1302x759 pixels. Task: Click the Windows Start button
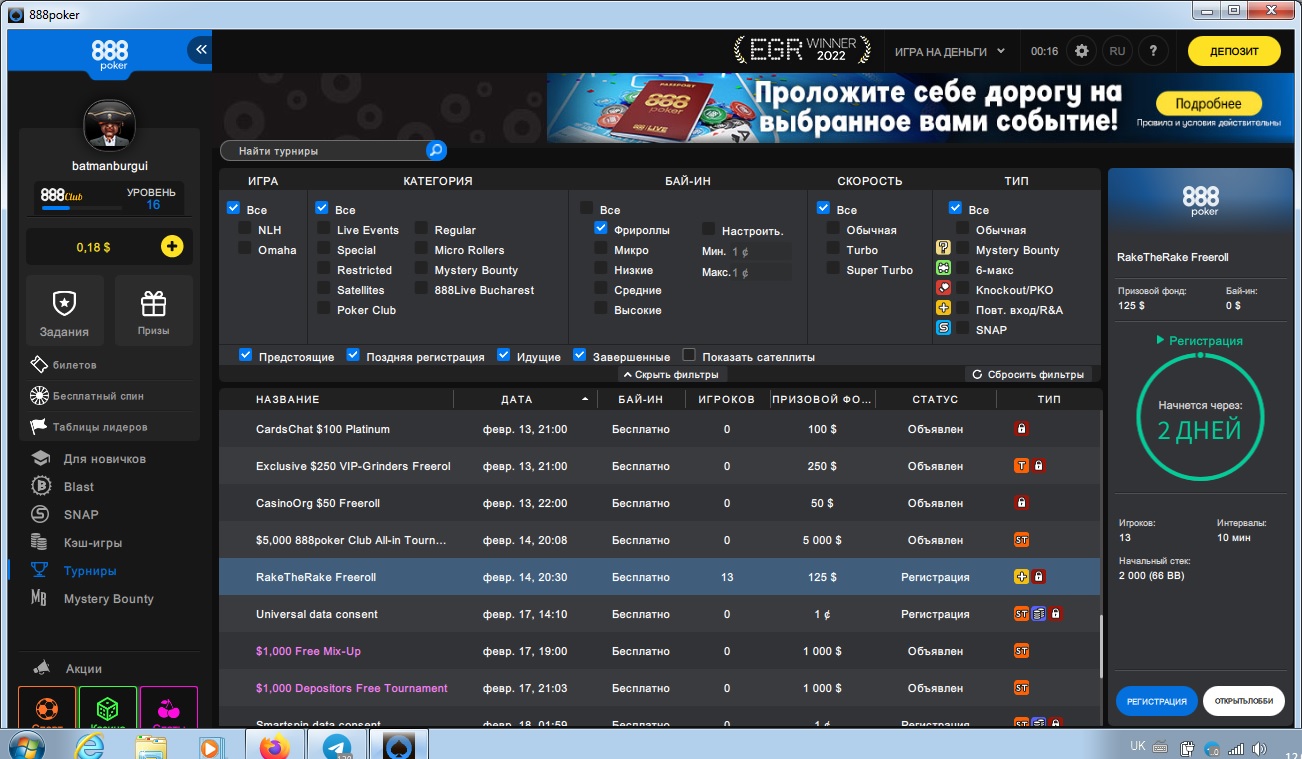26,745
